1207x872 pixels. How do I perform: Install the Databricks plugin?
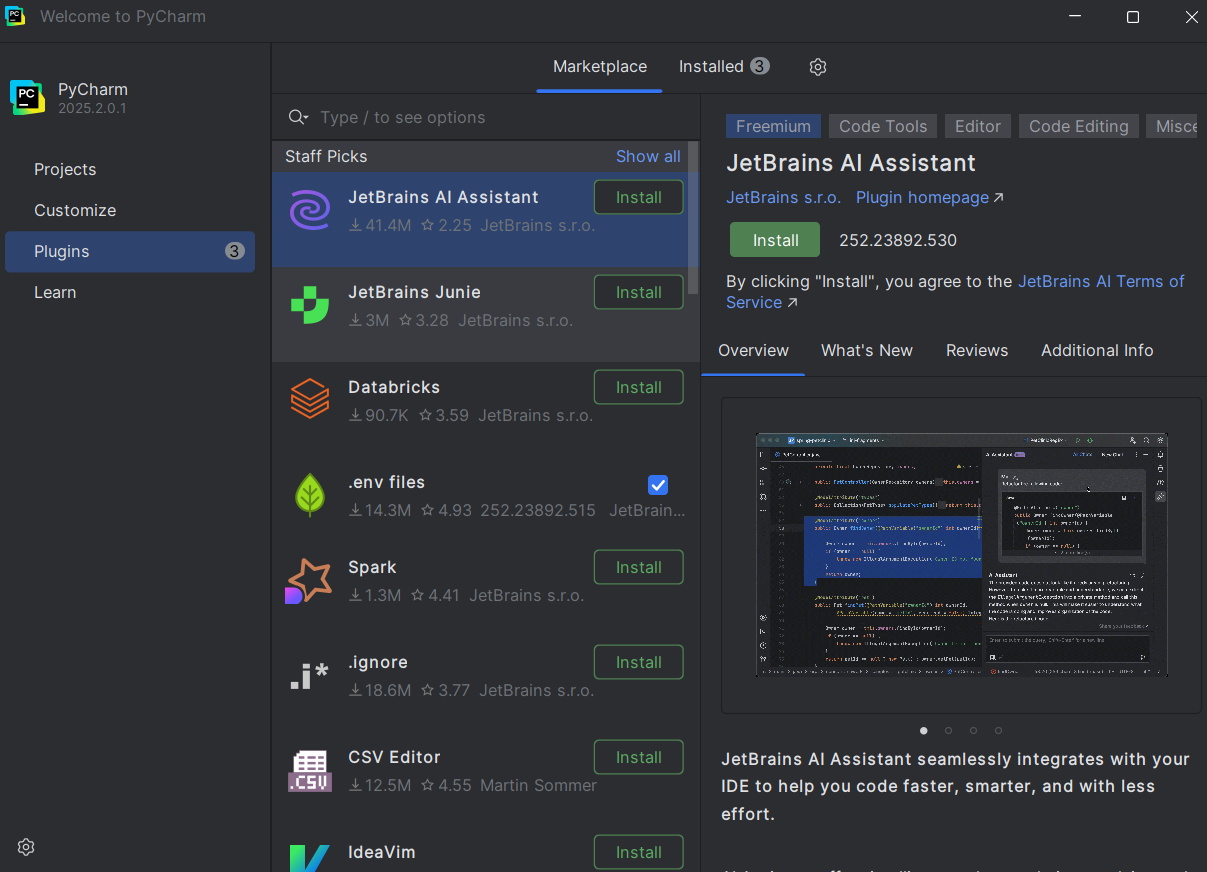[639, 387]
